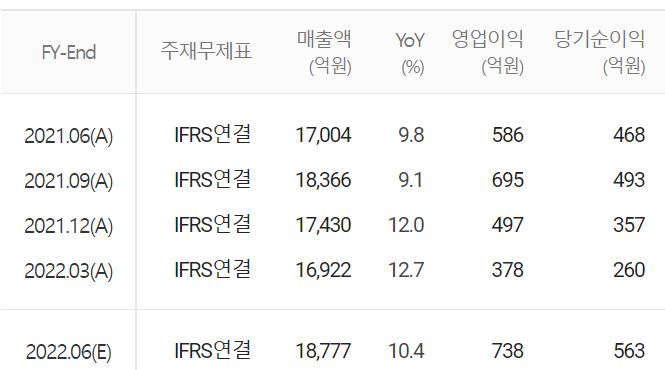Click YoY value 10.4
Screen dimensions: 665x370
pos(406,351)
